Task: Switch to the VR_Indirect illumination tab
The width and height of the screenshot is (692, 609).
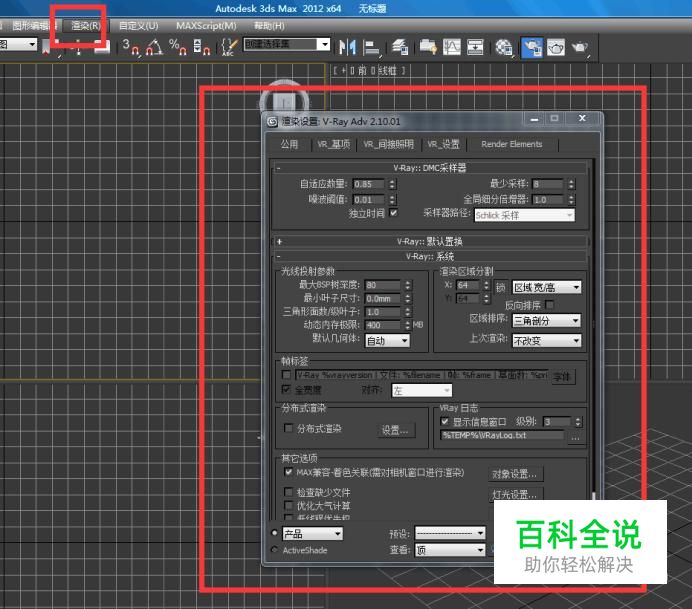Action: 388,144
